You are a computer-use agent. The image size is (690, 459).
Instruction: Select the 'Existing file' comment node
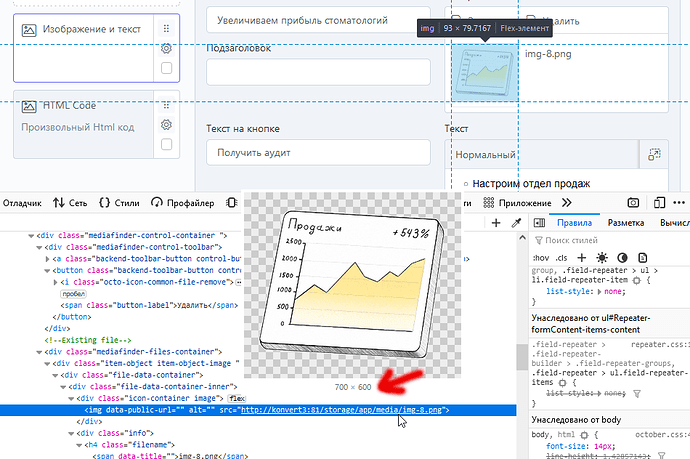point(88,340)
